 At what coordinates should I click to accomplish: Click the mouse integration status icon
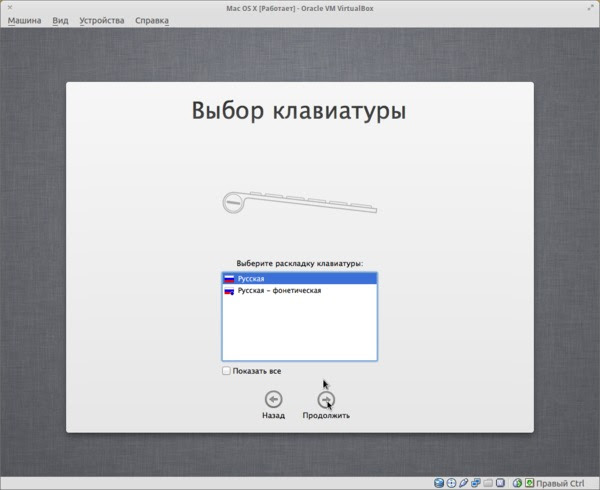point(517,483)
